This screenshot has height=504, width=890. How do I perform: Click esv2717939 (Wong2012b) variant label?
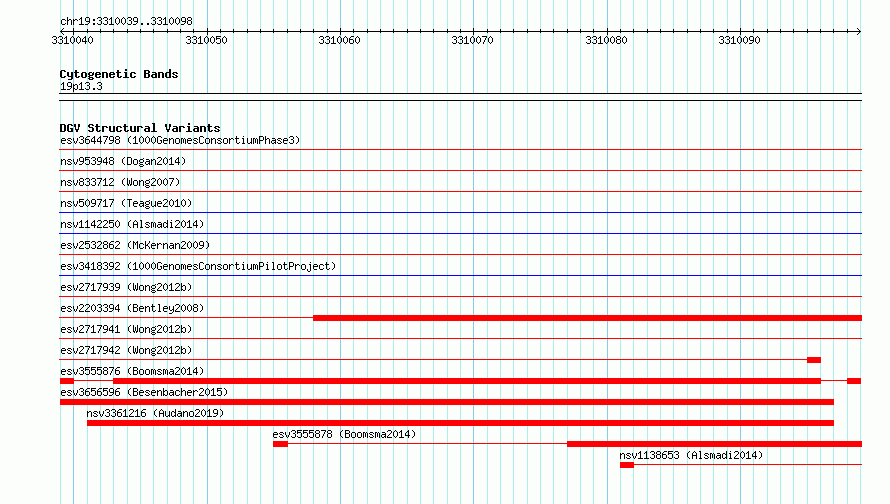126,287
